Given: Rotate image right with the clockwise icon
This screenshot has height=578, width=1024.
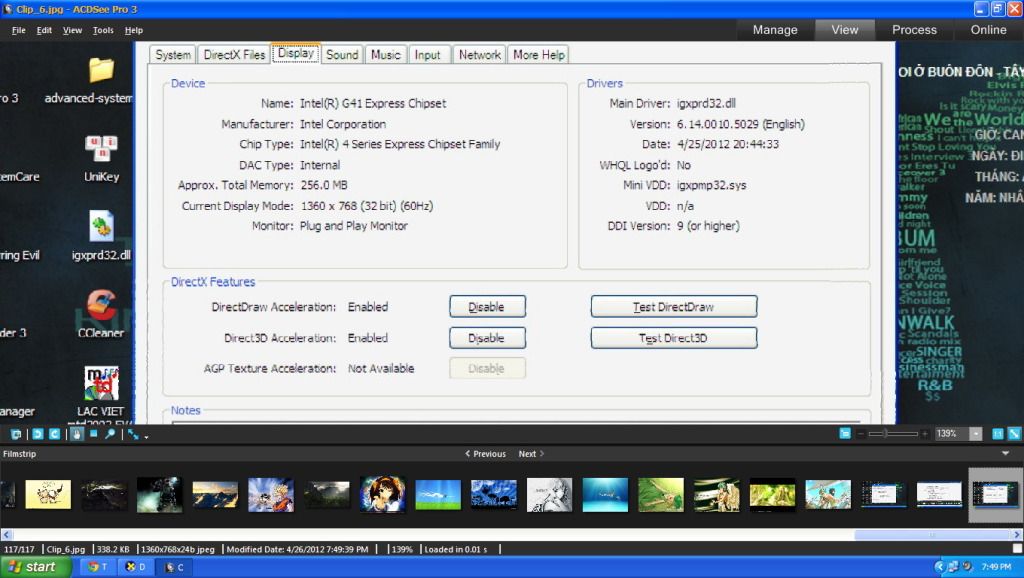Looking at the screenshot, I should pyautogui.click(x=55, y=434).
